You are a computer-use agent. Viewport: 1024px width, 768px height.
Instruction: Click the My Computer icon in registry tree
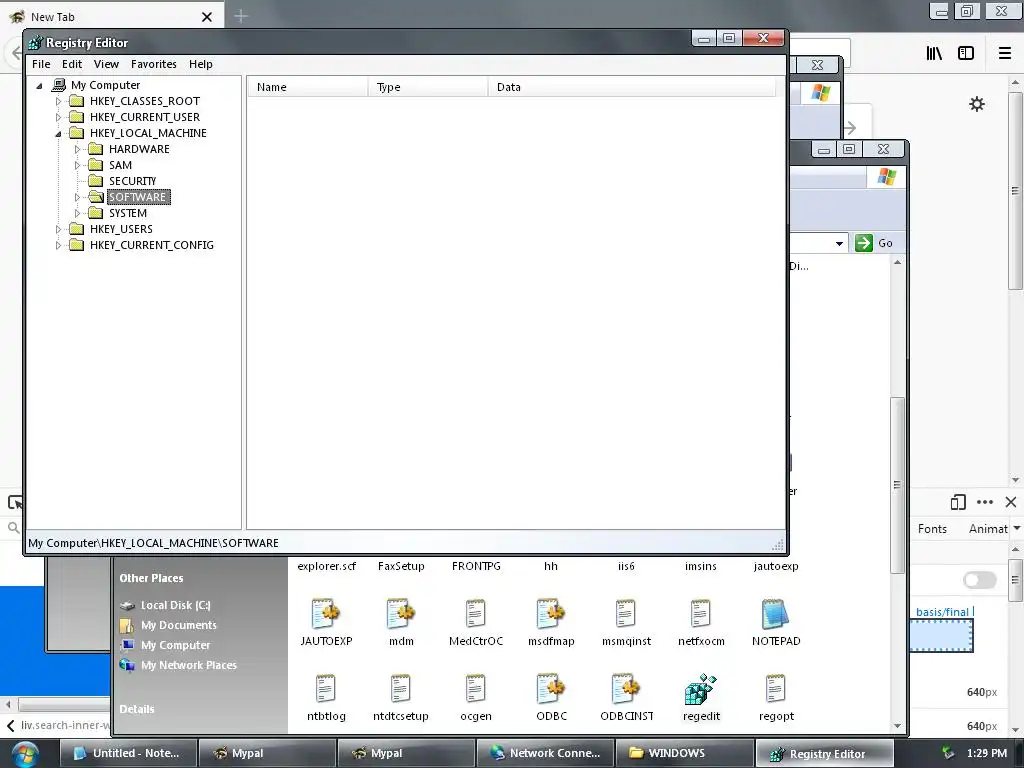click(x=59, y=85)
